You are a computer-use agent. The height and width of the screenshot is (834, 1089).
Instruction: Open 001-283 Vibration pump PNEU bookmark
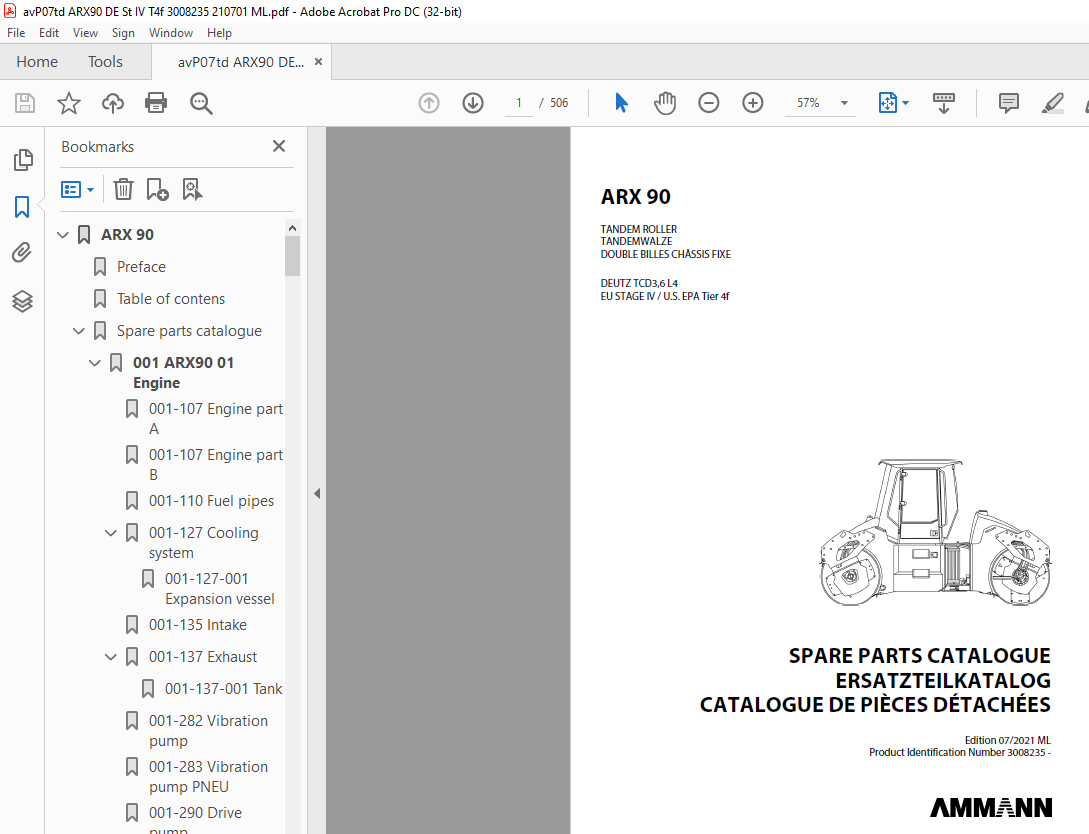pos(208,776)
